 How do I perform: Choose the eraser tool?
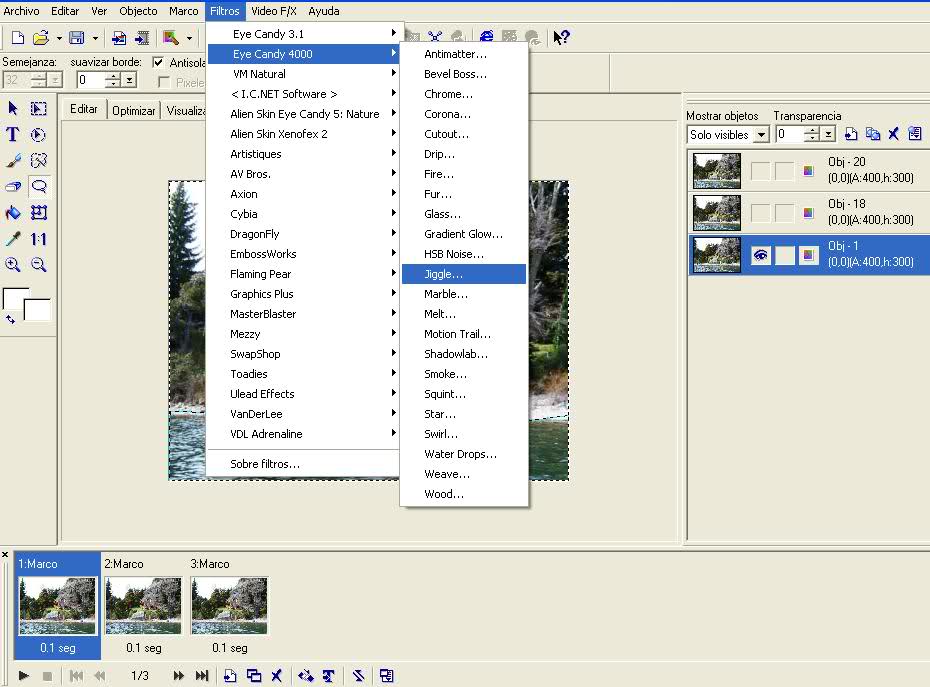pyautogui.click(x=12, y=187)
